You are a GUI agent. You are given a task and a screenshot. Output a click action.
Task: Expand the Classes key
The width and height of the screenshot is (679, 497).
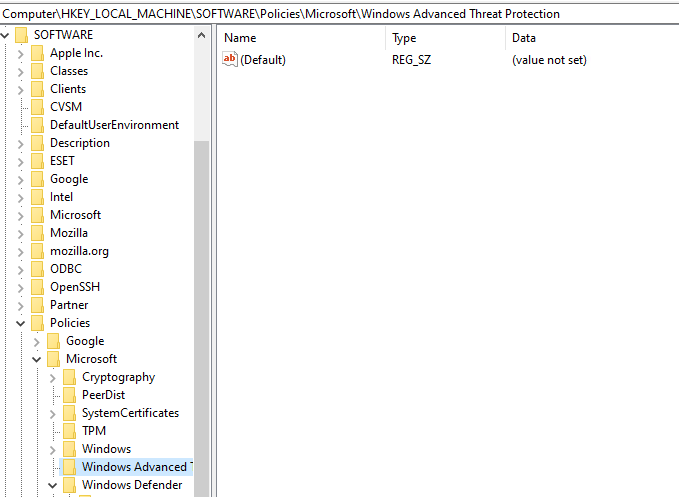pos(21,71)
